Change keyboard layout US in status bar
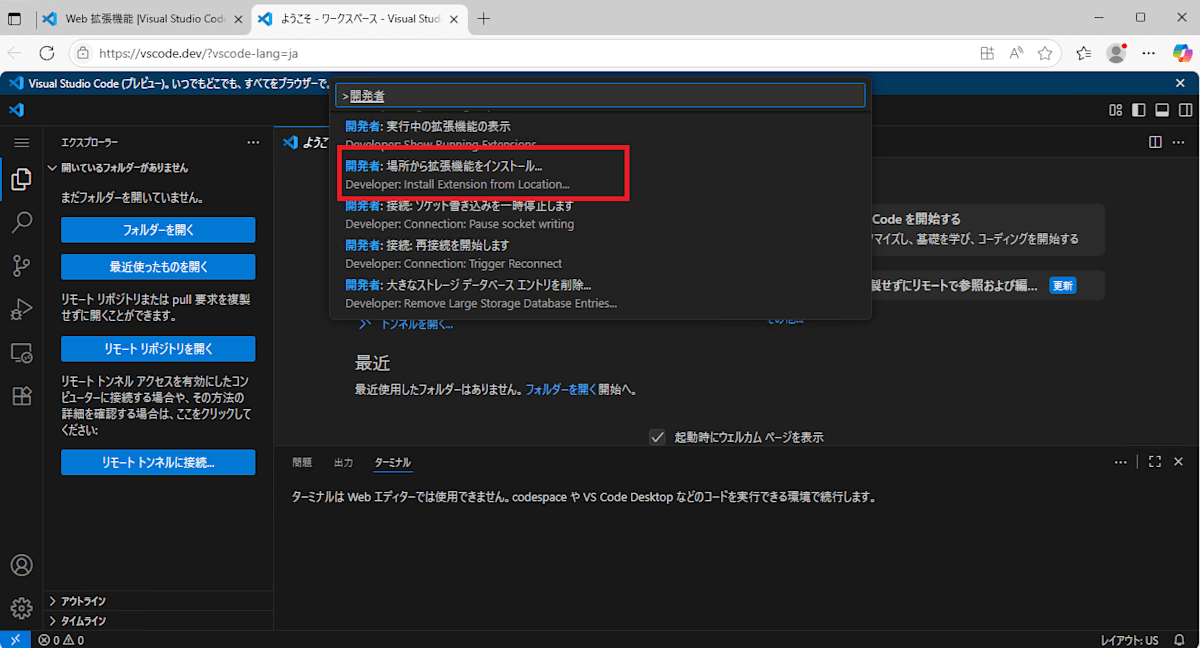This screenshot has width=1200, height=648. pos(1129,640)
